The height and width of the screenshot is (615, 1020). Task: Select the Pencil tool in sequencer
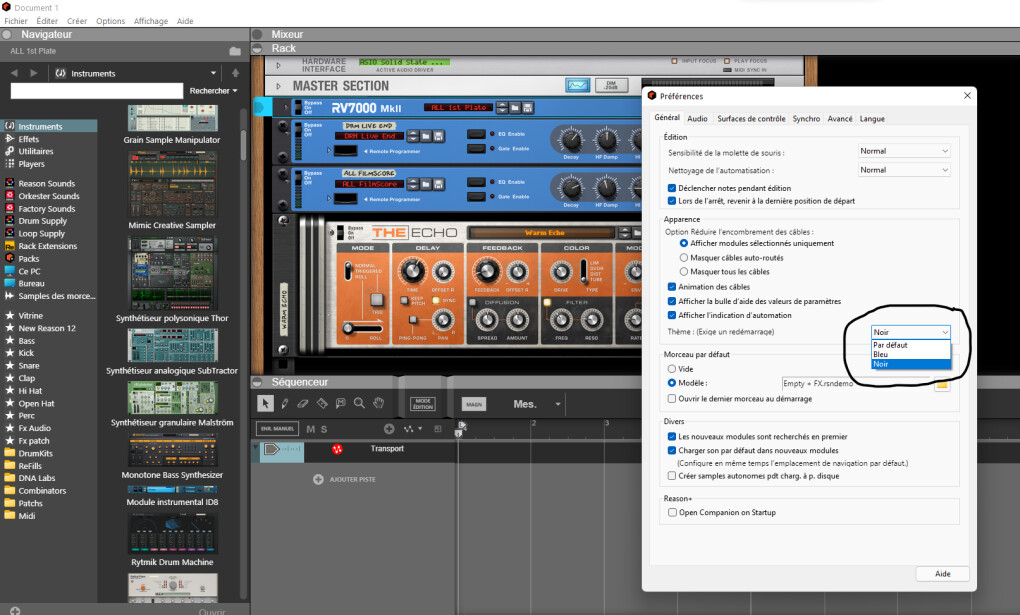284,403
